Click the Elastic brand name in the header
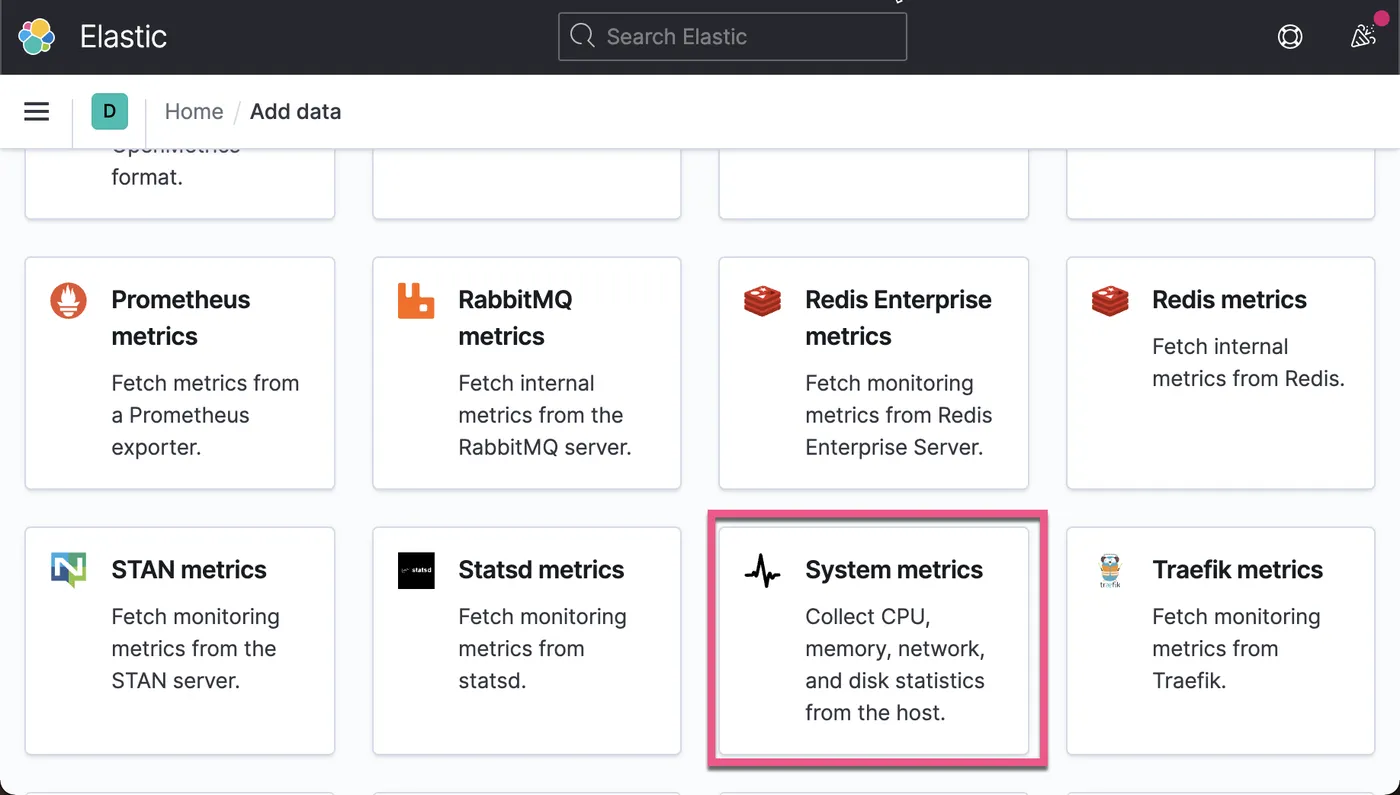 click(x=123, y=37)
